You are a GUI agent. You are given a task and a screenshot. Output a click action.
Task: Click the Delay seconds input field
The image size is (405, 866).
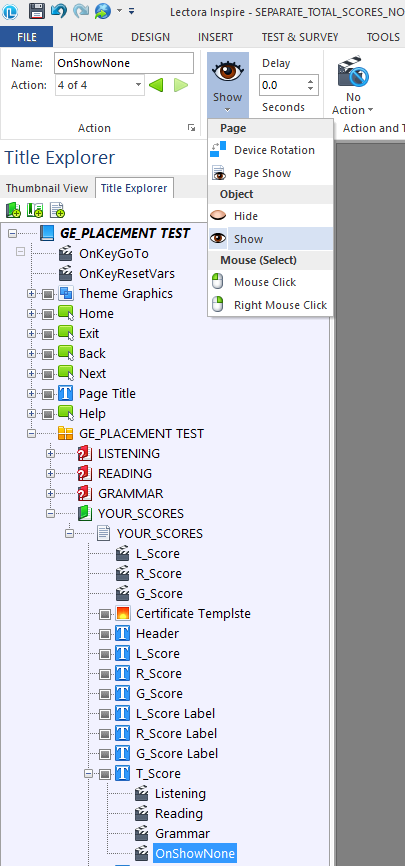pyautogui.click(x=282, y=85)
